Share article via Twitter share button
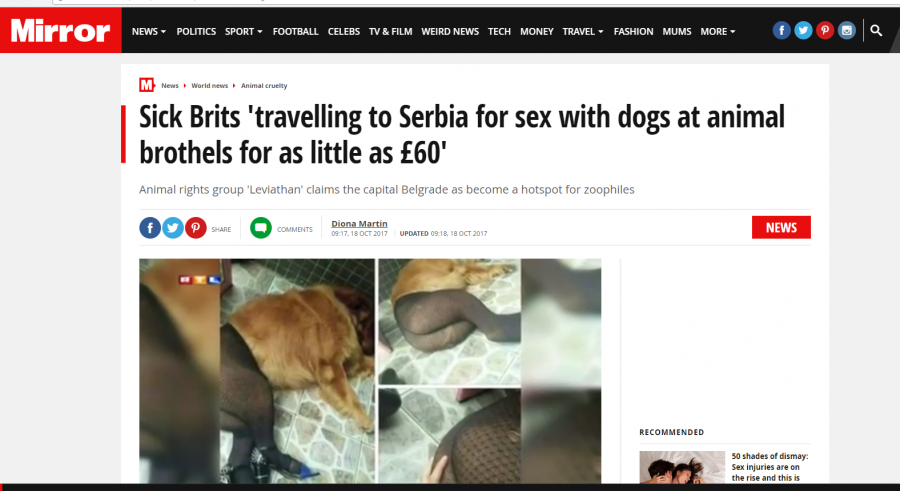The height and width of the screenshot is (491, 900). tap(173, 228)
